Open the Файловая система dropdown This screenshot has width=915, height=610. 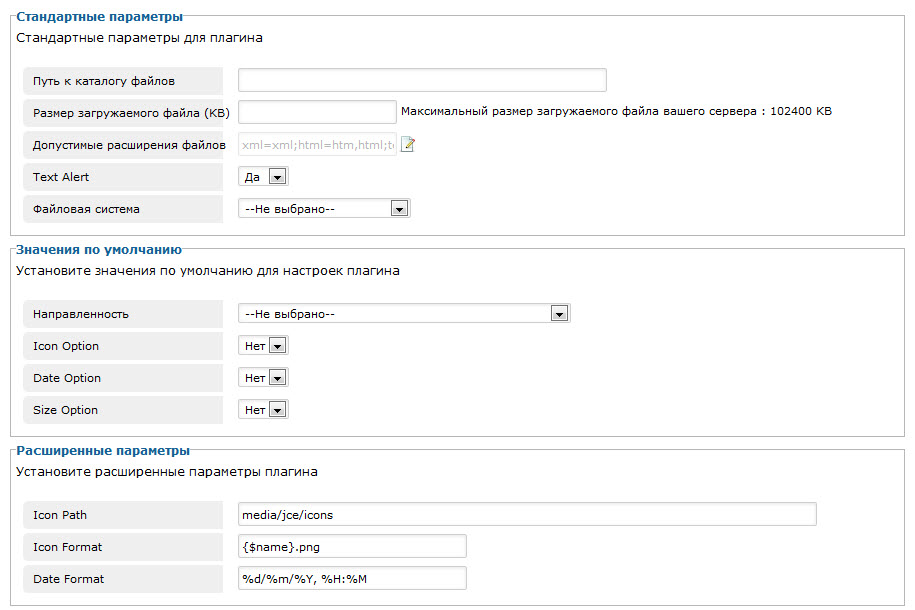point(324,209)
